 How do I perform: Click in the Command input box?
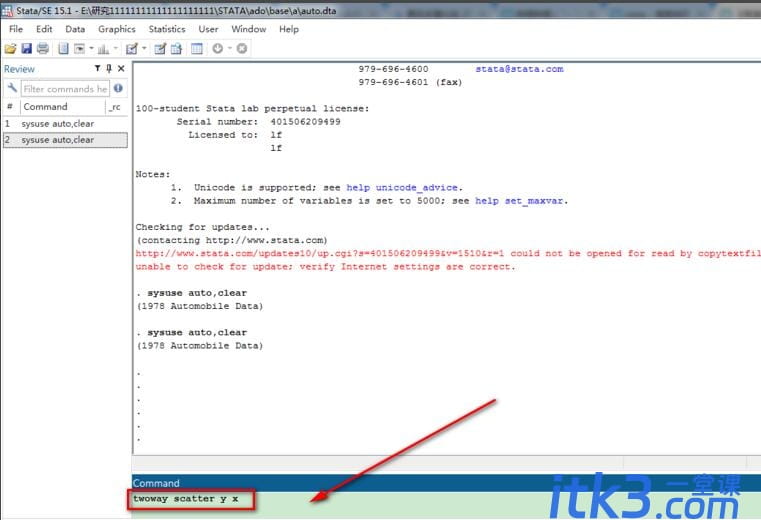447,505
